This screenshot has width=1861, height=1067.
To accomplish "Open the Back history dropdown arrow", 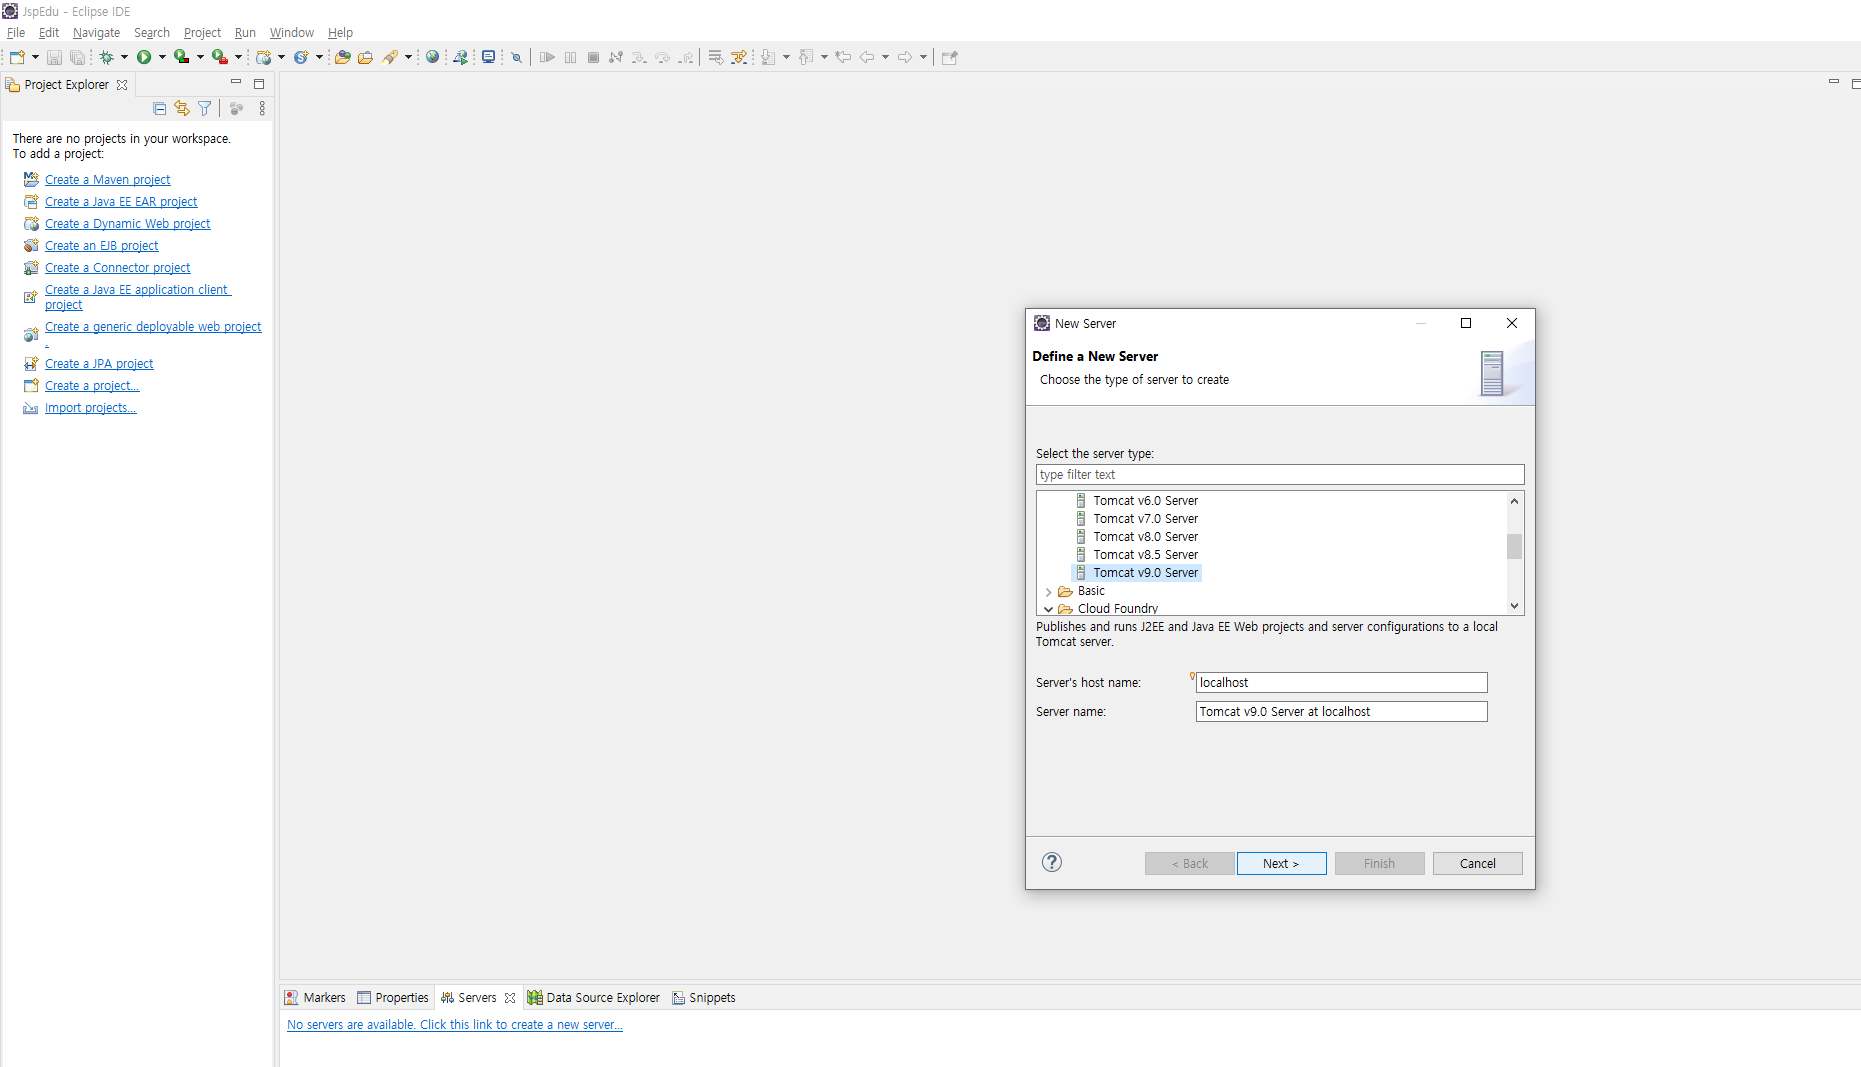I will 885,57.
